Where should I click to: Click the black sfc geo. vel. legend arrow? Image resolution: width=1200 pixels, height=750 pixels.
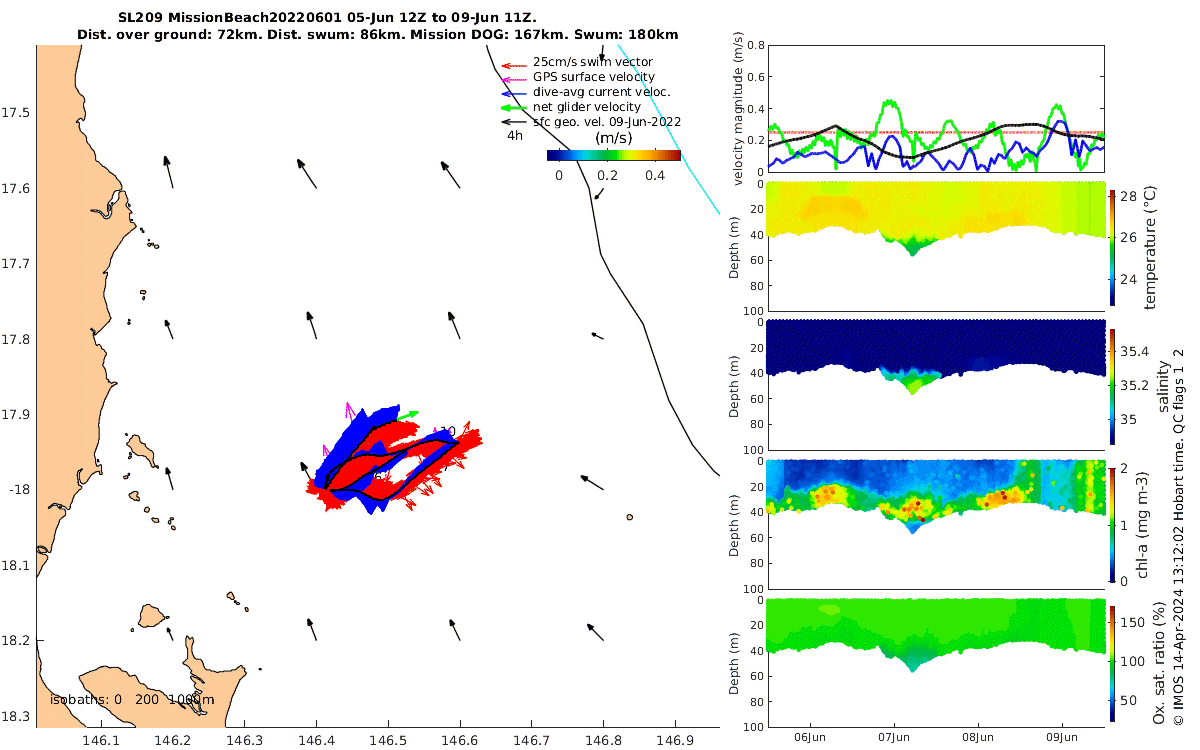pos(512,122)
